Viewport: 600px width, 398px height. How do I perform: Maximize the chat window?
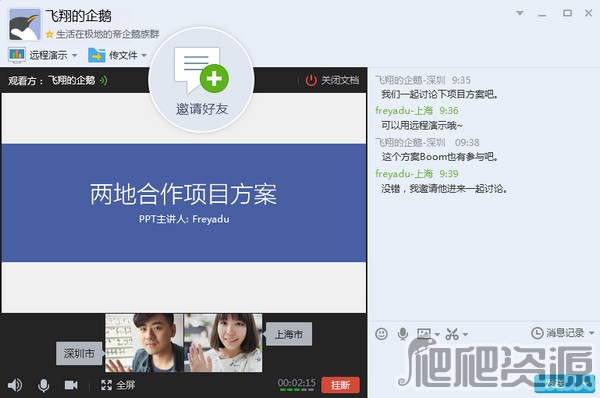567,13
